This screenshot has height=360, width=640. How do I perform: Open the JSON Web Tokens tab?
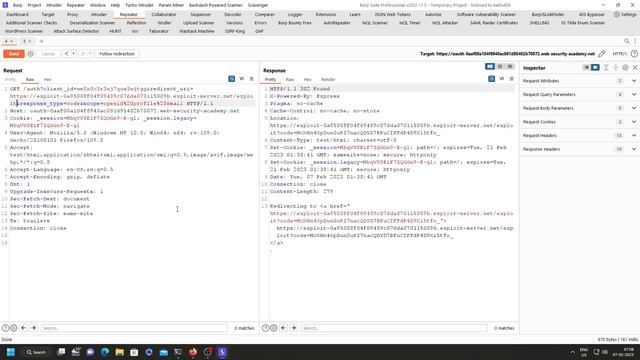393,14
